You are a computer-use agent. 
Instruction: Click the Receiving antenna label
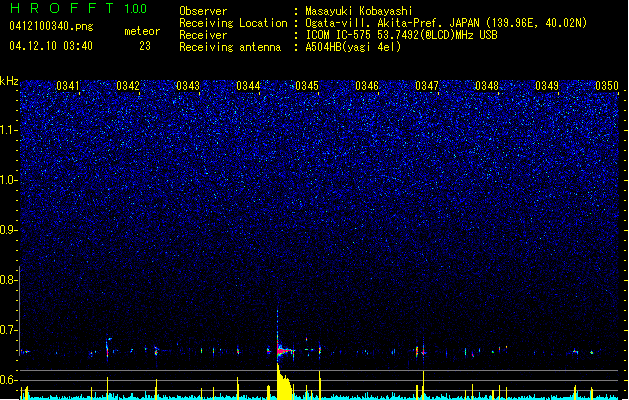click(230, 47)
